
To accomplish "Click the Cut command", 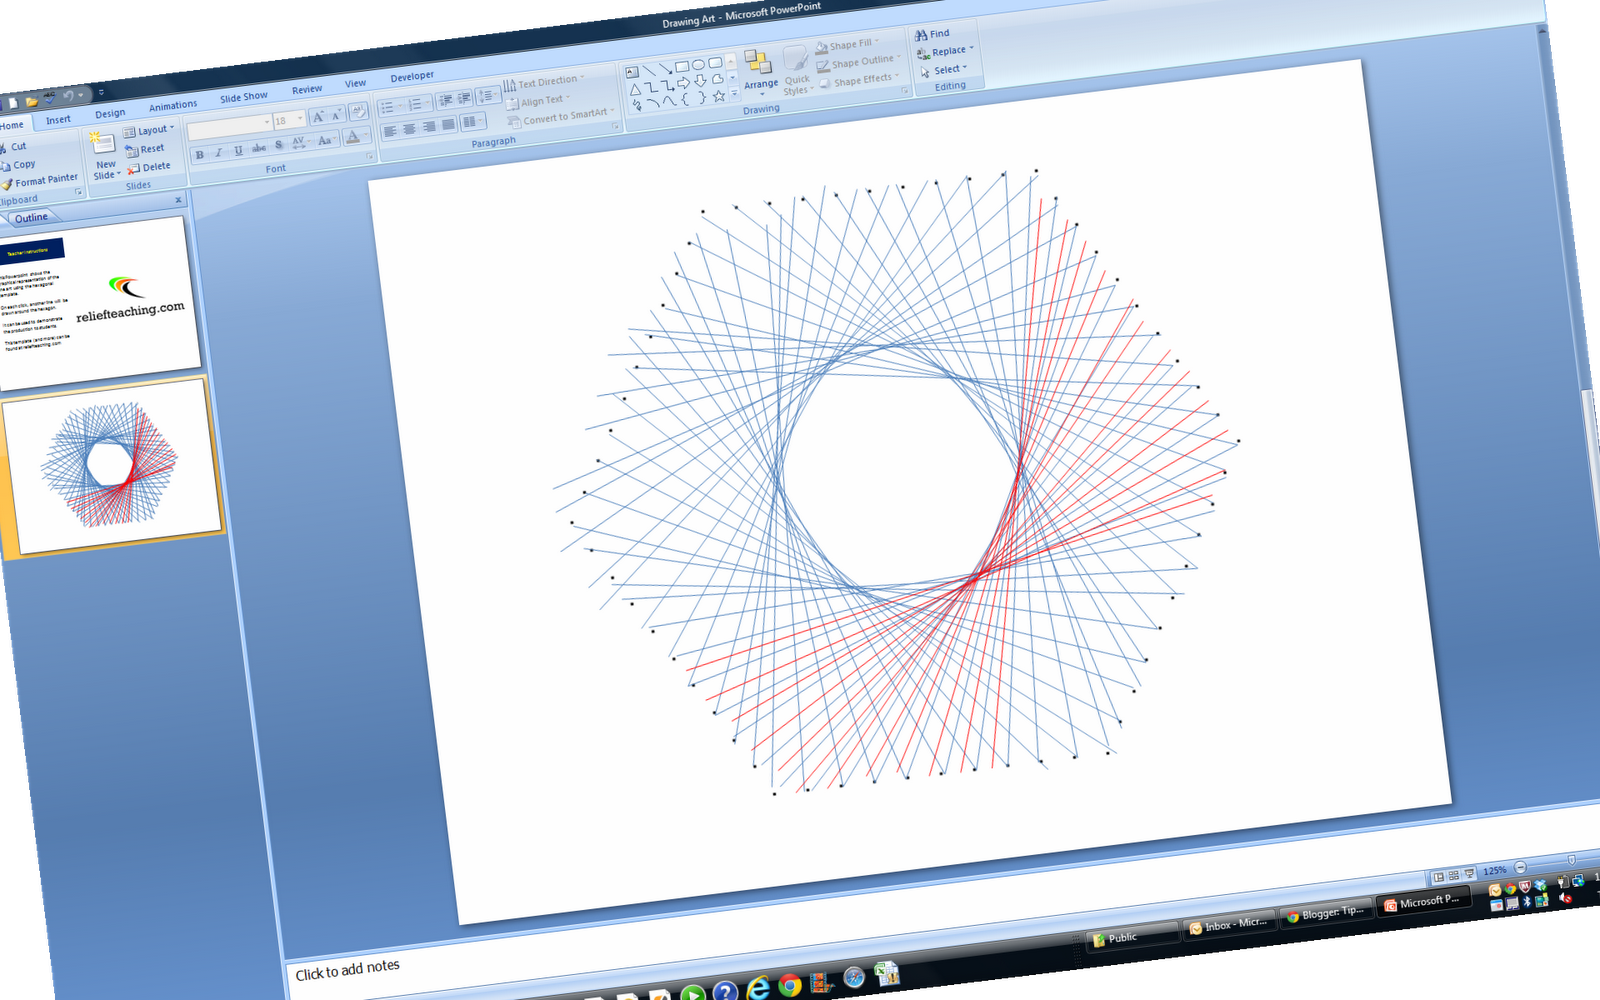I will [x=13, y=147].
